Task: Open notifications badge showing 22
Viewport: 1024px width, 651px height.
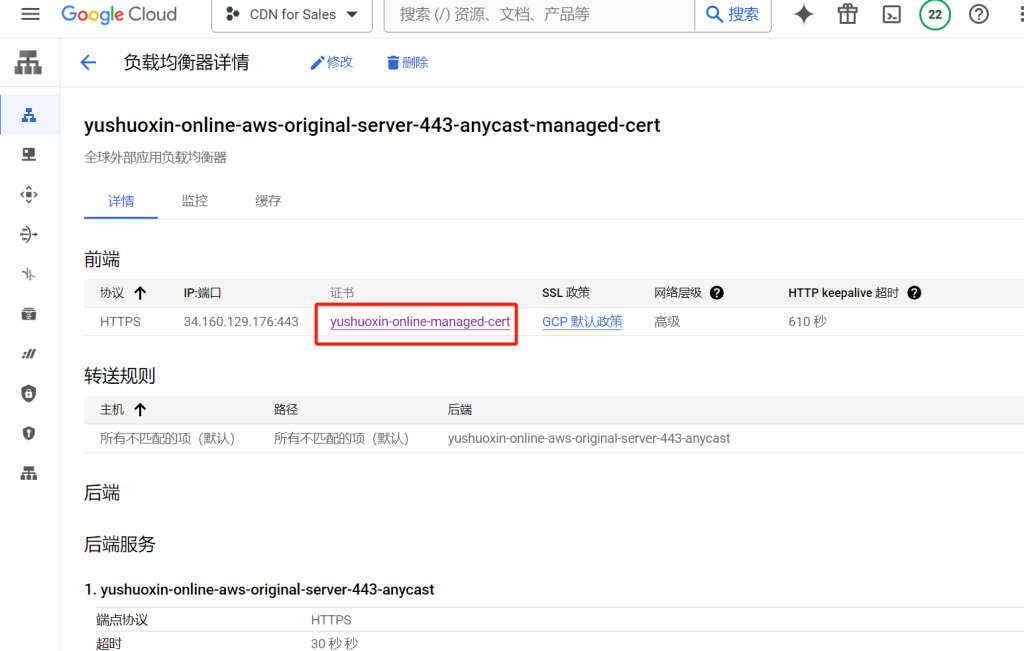Action: 935,14
